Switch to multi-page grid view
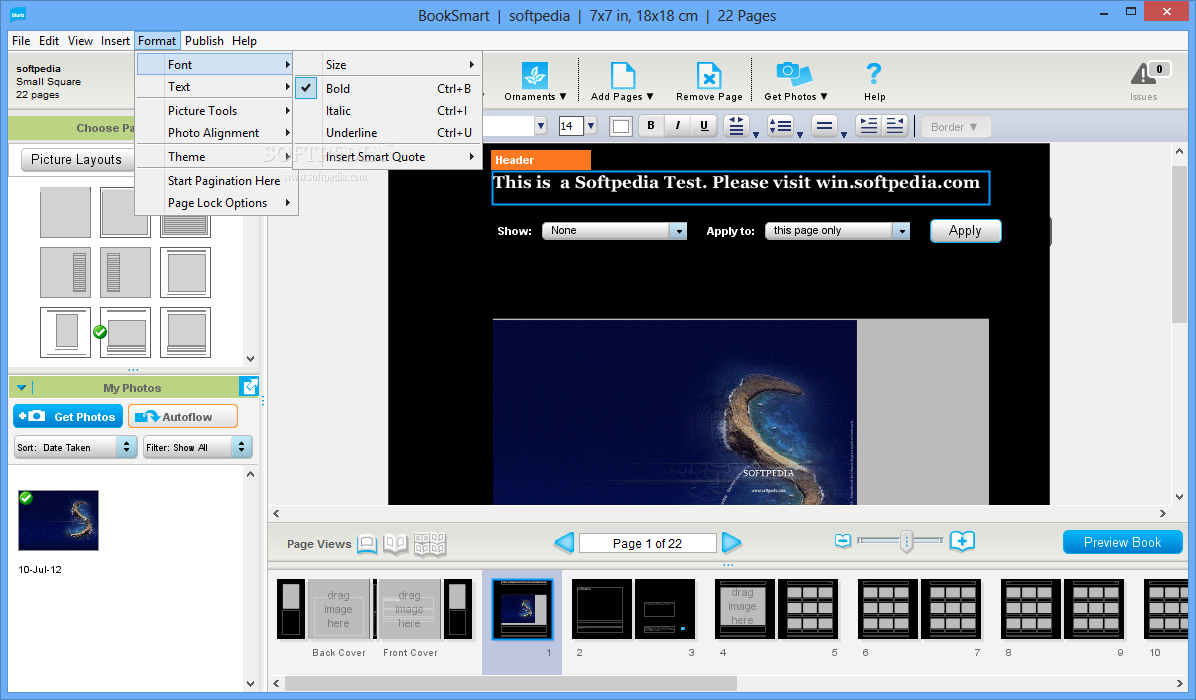The height and width of the screenshot is (700, 1196). [429, 544]
